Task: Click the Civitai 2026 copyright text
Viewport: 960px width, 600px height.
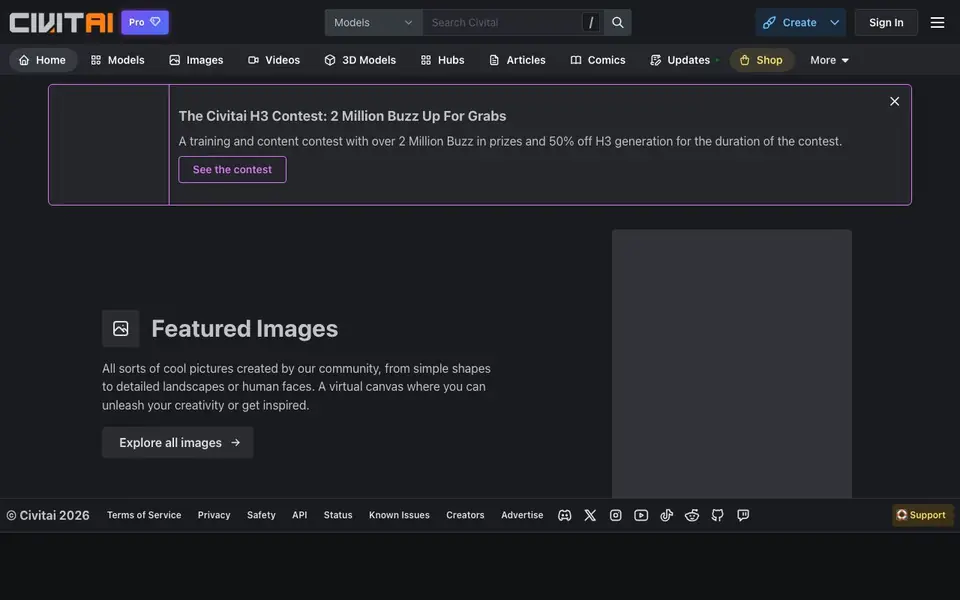Action: (48, 516)
